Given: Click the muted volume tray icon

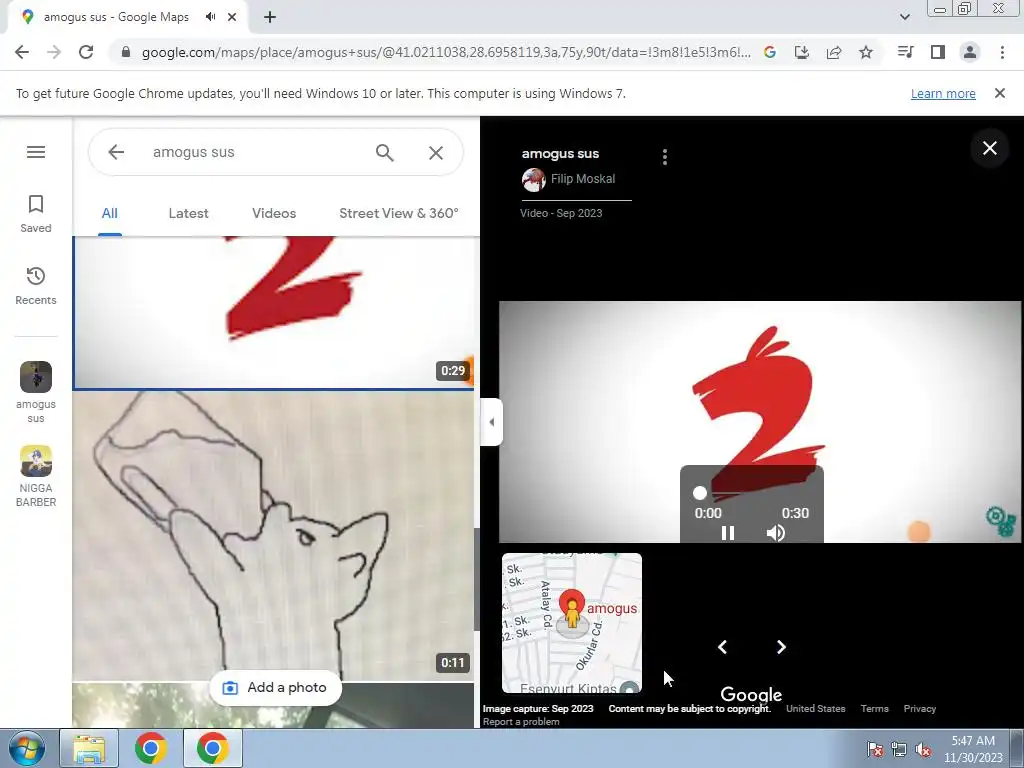Looking at the screenshot, I should [x=923, y=749].
